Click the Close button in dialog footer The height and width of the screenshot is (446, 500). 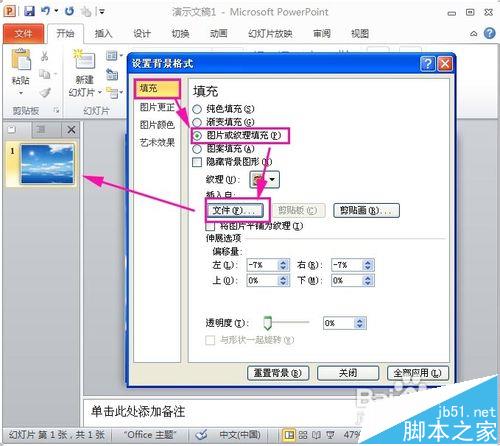coord(348,373)
